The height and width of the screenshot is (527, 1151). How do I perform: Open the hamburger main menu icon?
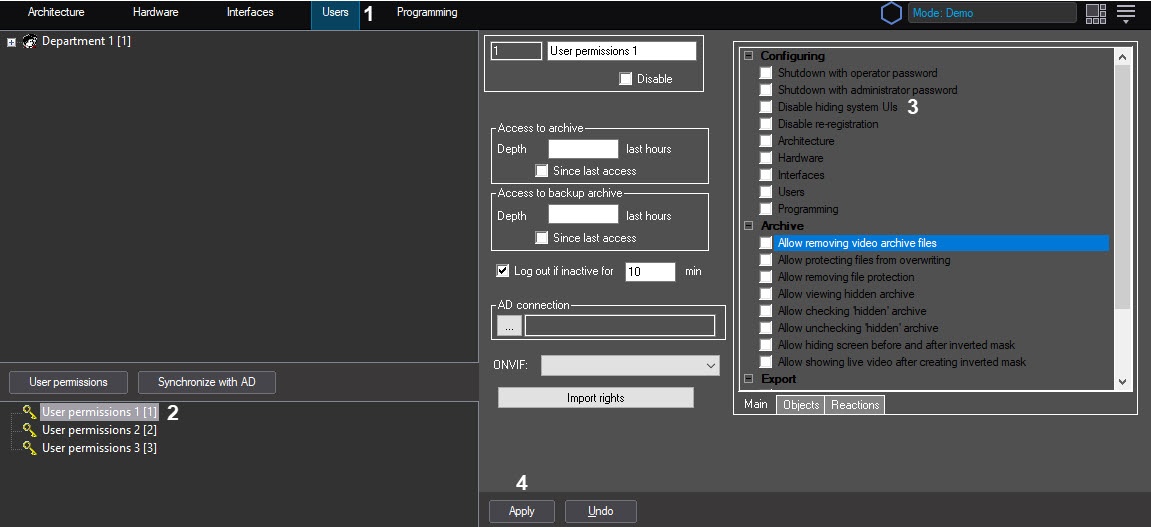1126,13
